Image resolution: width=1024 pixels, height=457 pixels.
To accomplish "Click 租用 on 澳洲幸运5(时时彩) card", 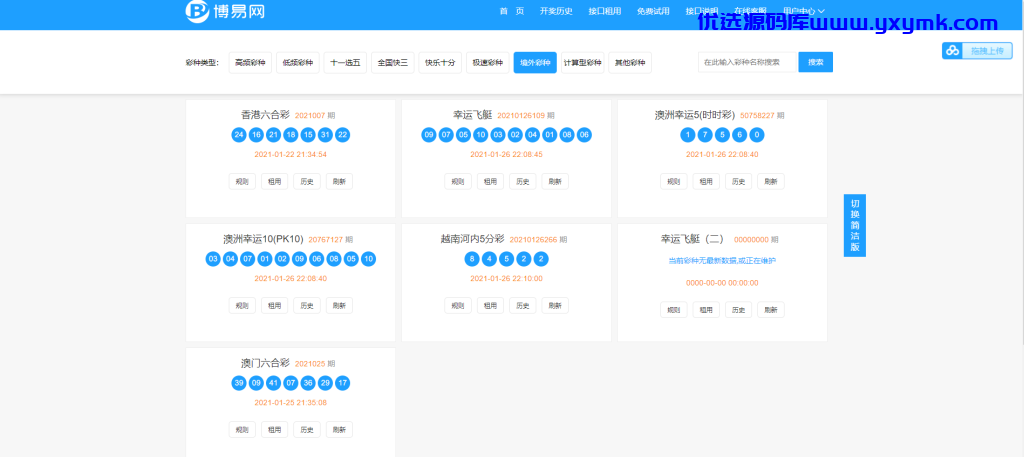I will (x=706, y=181).
